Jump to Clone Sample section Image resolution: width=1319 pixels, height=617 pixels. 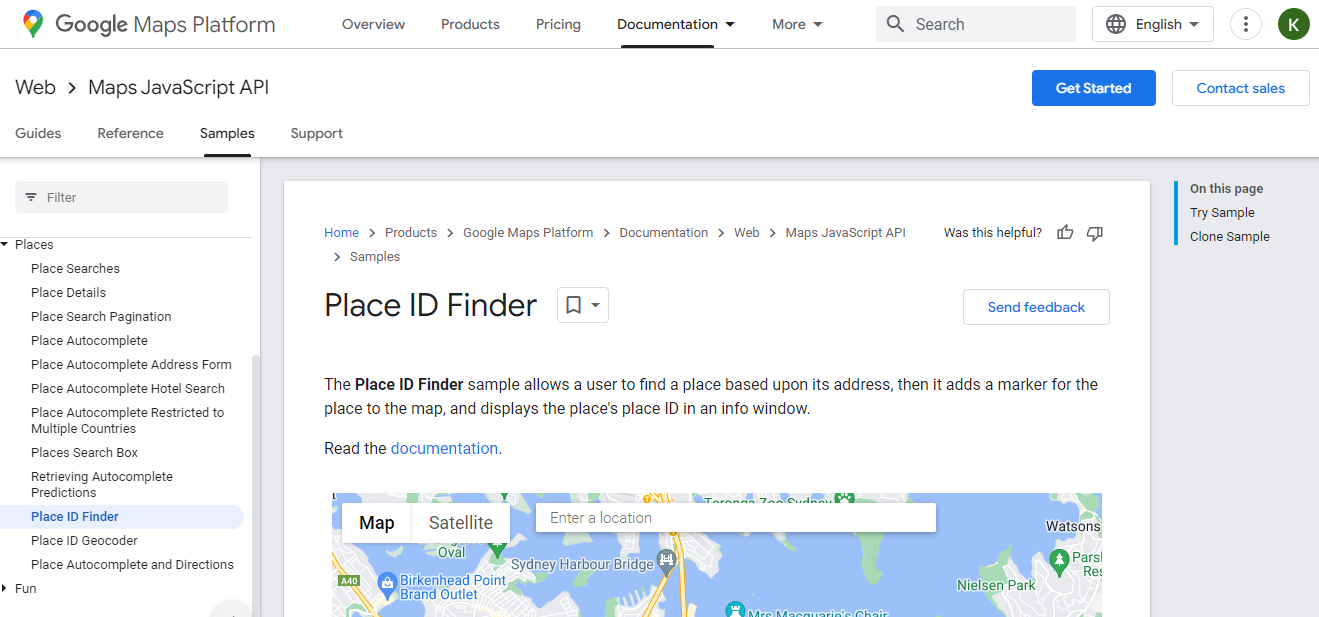[x=1230, y=237]
